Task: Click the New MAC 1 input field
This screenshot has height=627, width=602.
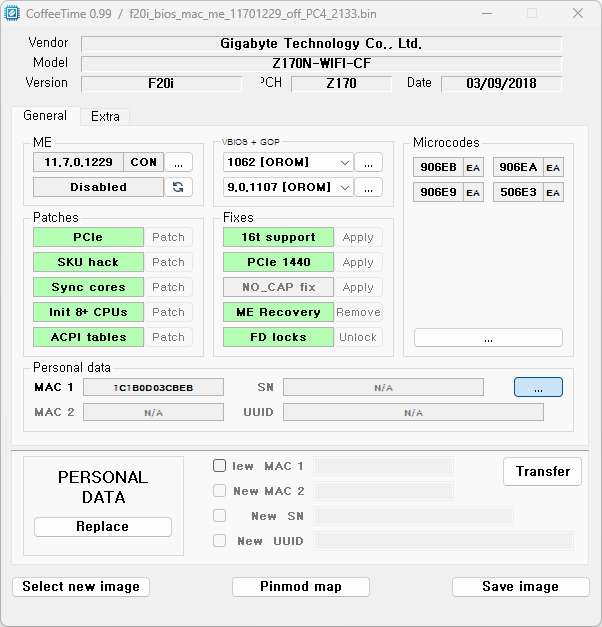Action: coord(383,466)
